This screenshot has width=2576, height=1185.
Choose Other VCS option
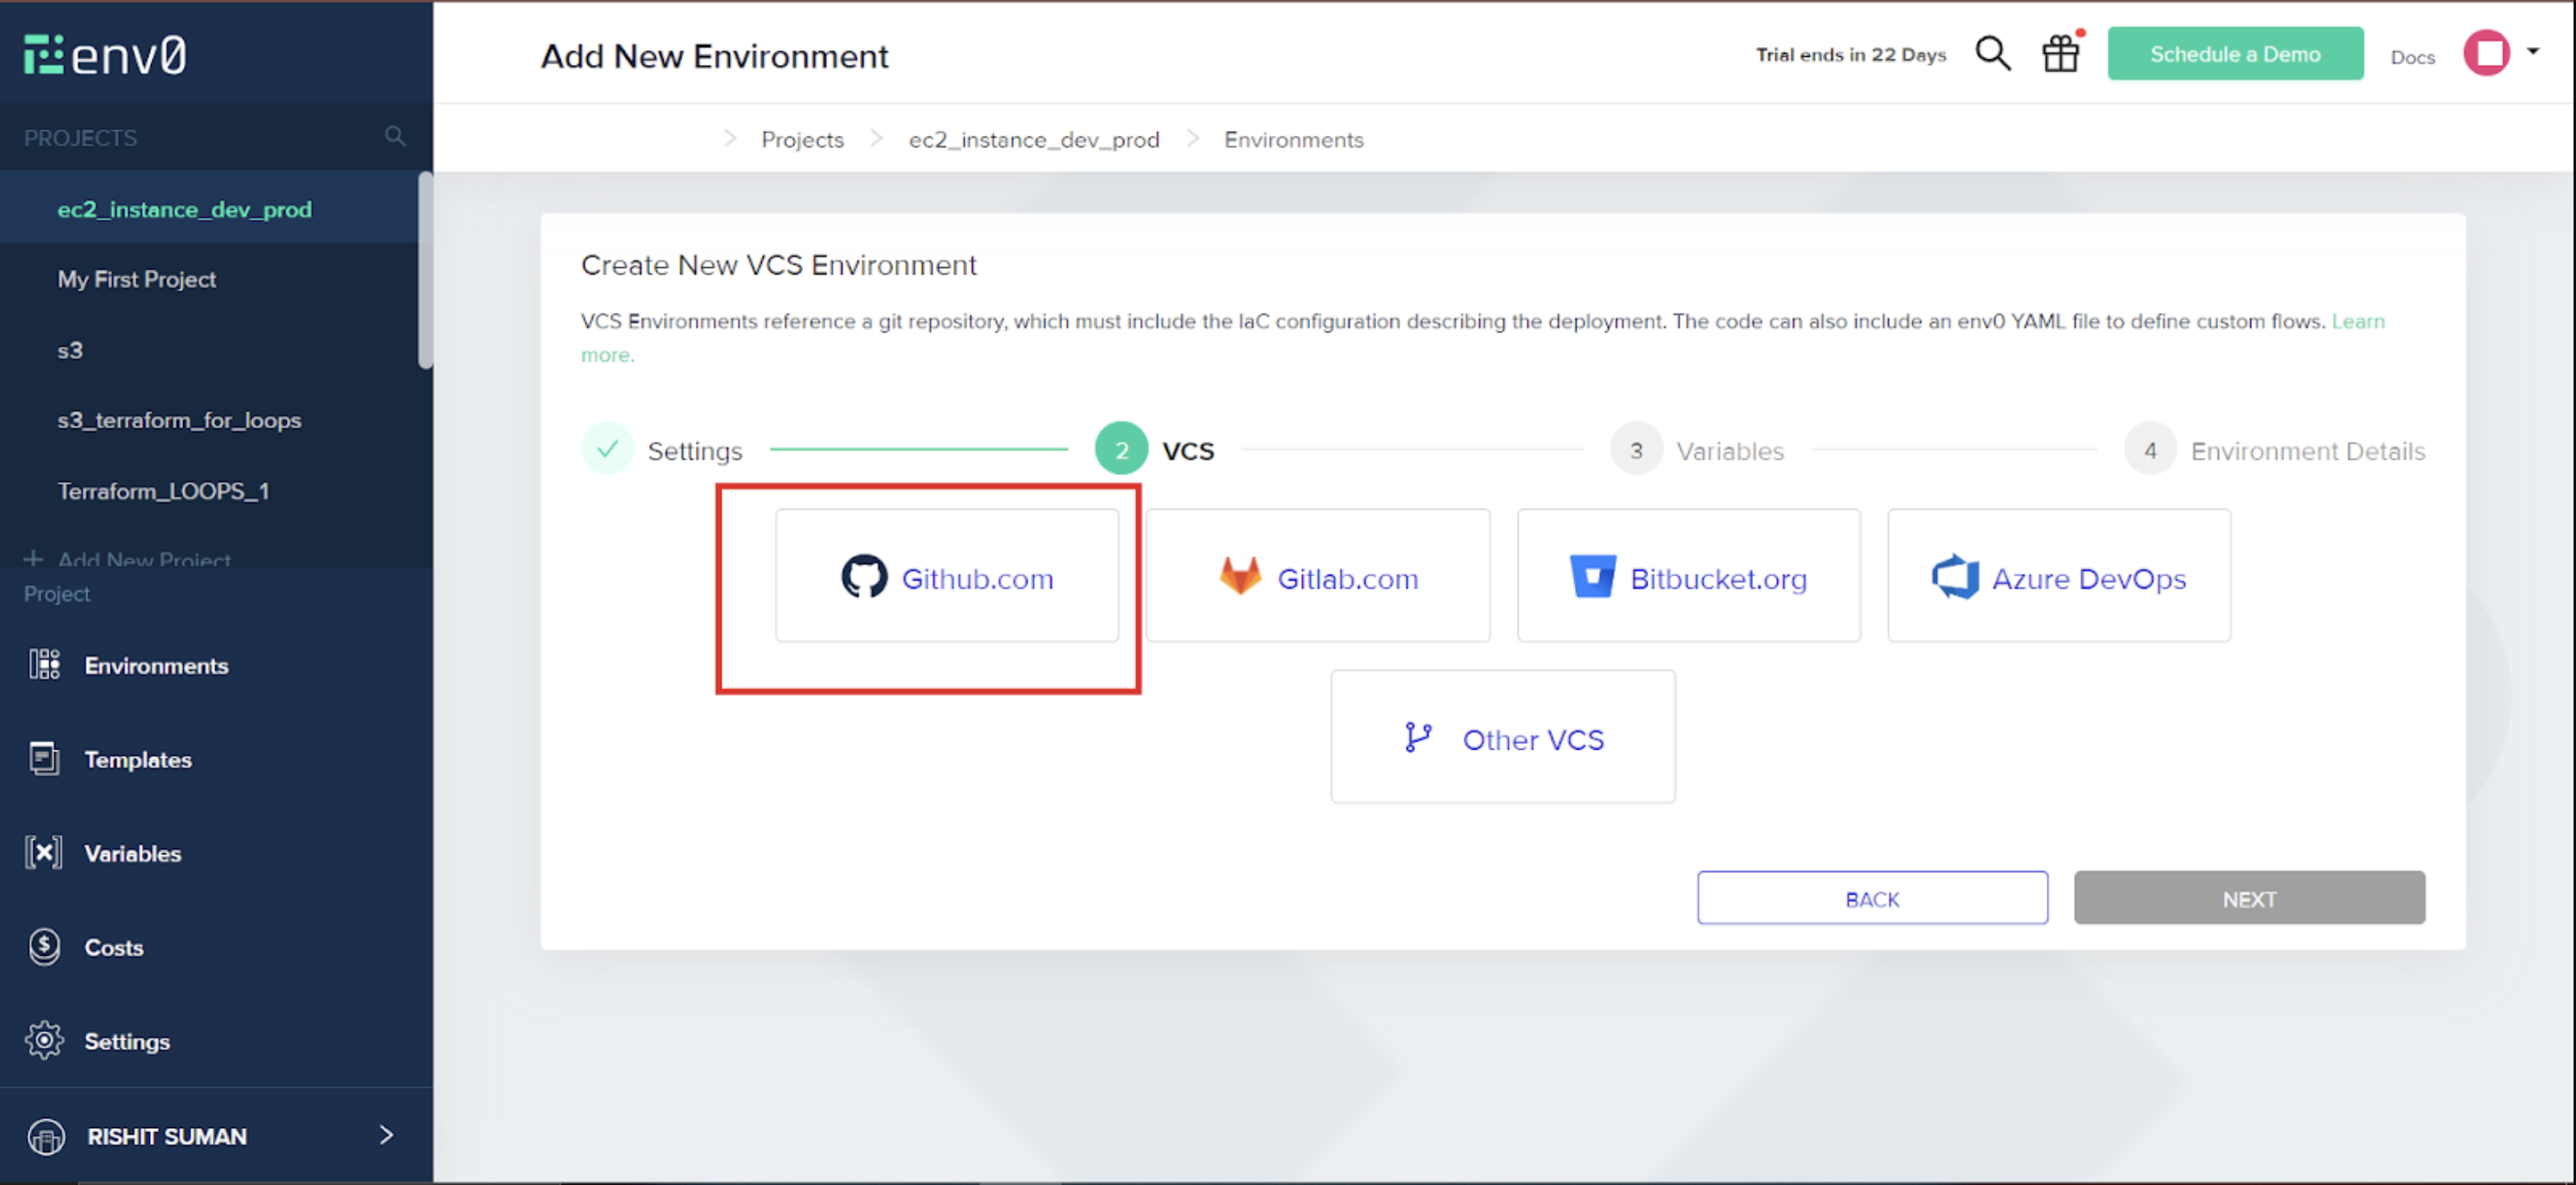click(1503, 737)
